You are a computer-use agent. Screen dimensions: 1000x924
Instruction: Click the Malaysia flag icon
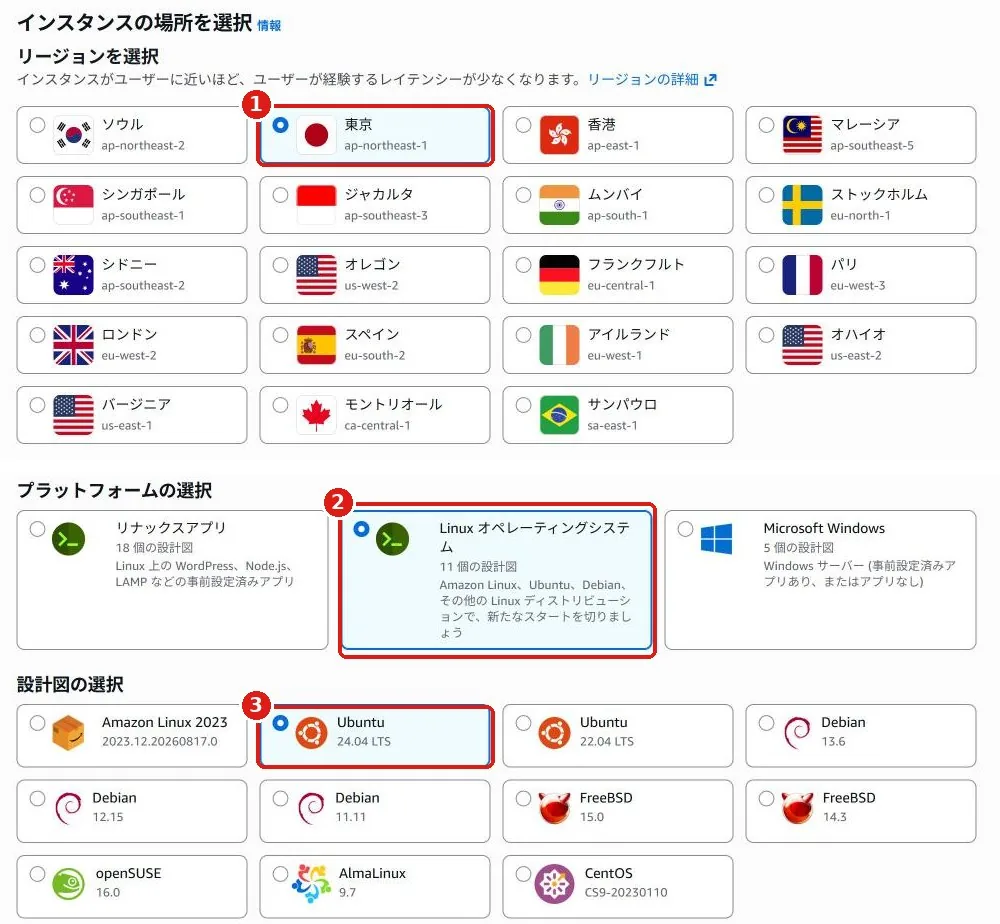pos(802,135)
